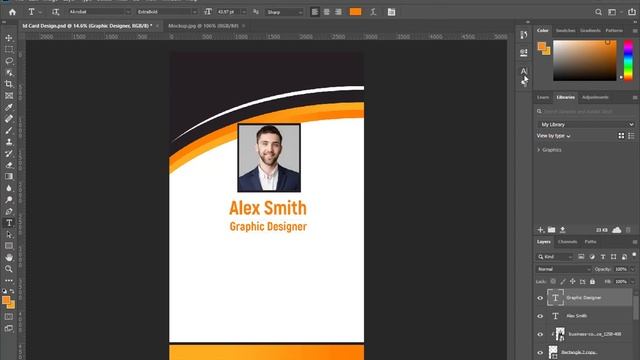640x360 pixels.
Task: Open the Create Warped Text dialog
Action: click(x=373, y=12)
